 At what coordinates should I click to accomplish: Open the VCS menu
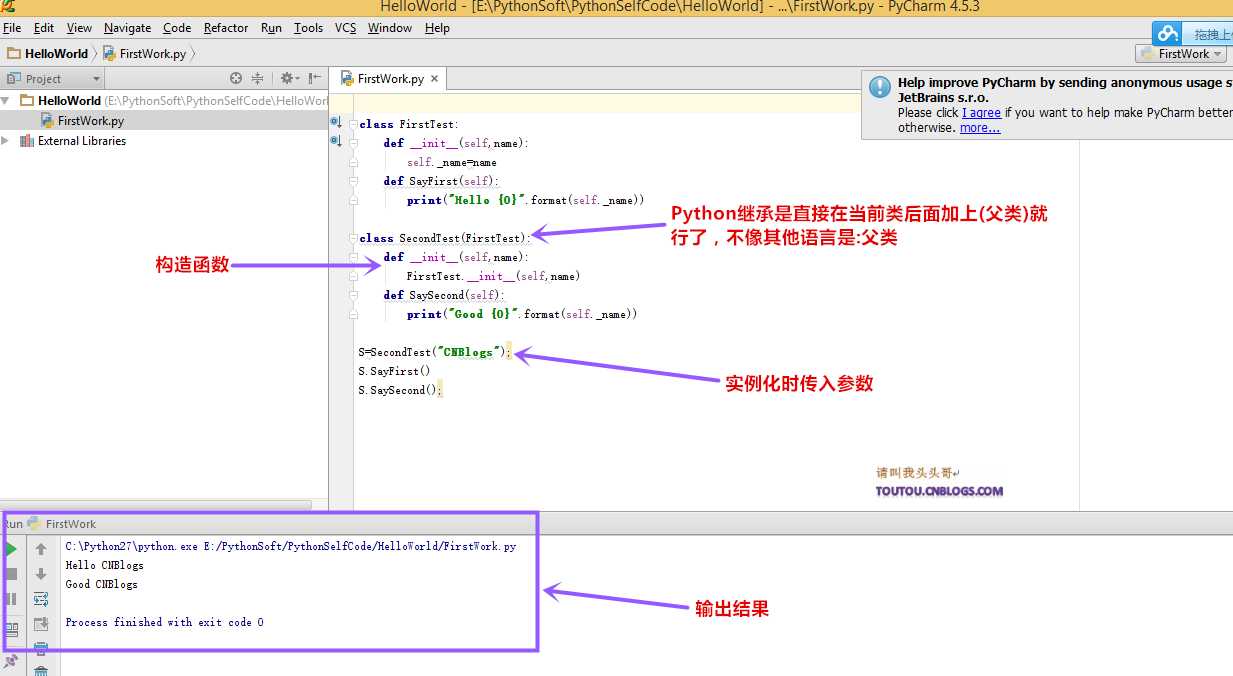point(345,28)
